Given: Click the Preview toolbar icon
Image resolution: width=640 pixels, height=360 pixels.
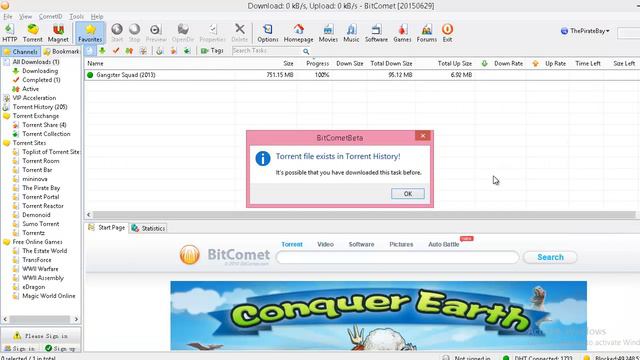Looking at the screenshot, I should click(156, 33).
